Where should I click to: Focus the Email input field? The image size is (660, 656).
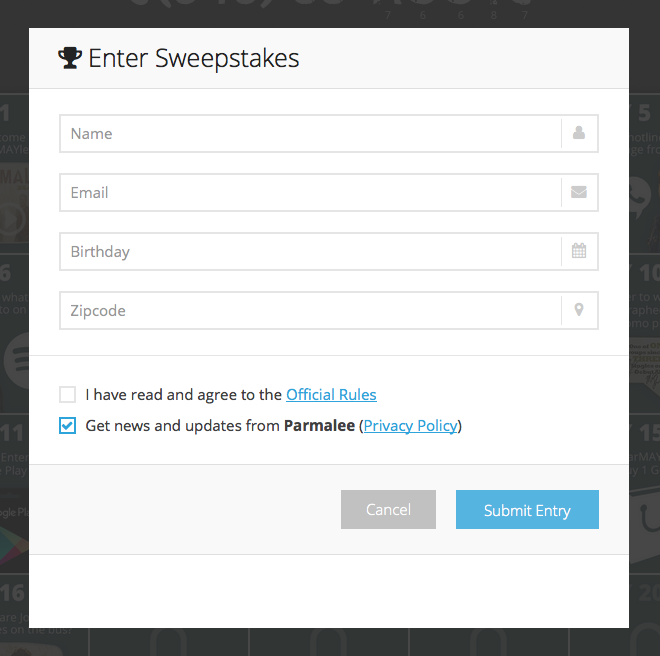point(311,192)
